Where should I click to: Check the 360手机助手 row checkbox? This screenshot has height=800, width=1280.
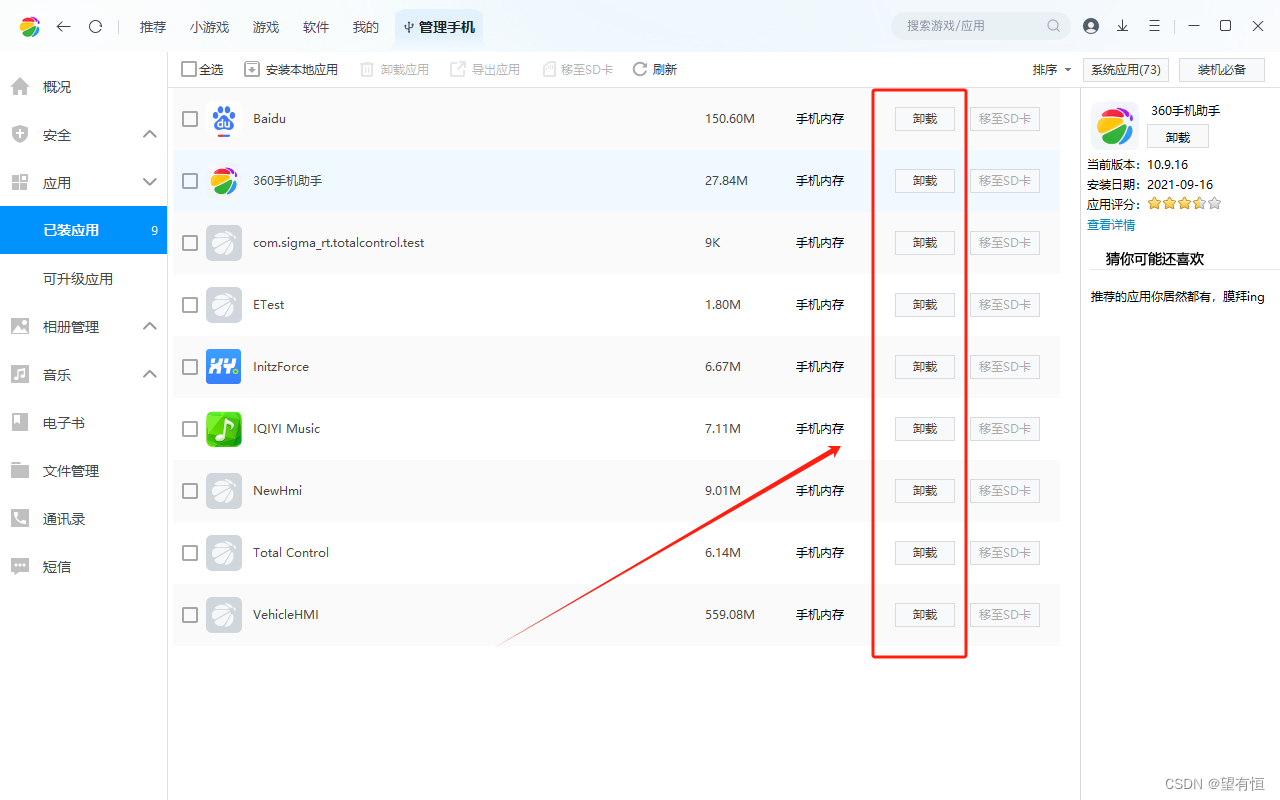tap(190, 181)
